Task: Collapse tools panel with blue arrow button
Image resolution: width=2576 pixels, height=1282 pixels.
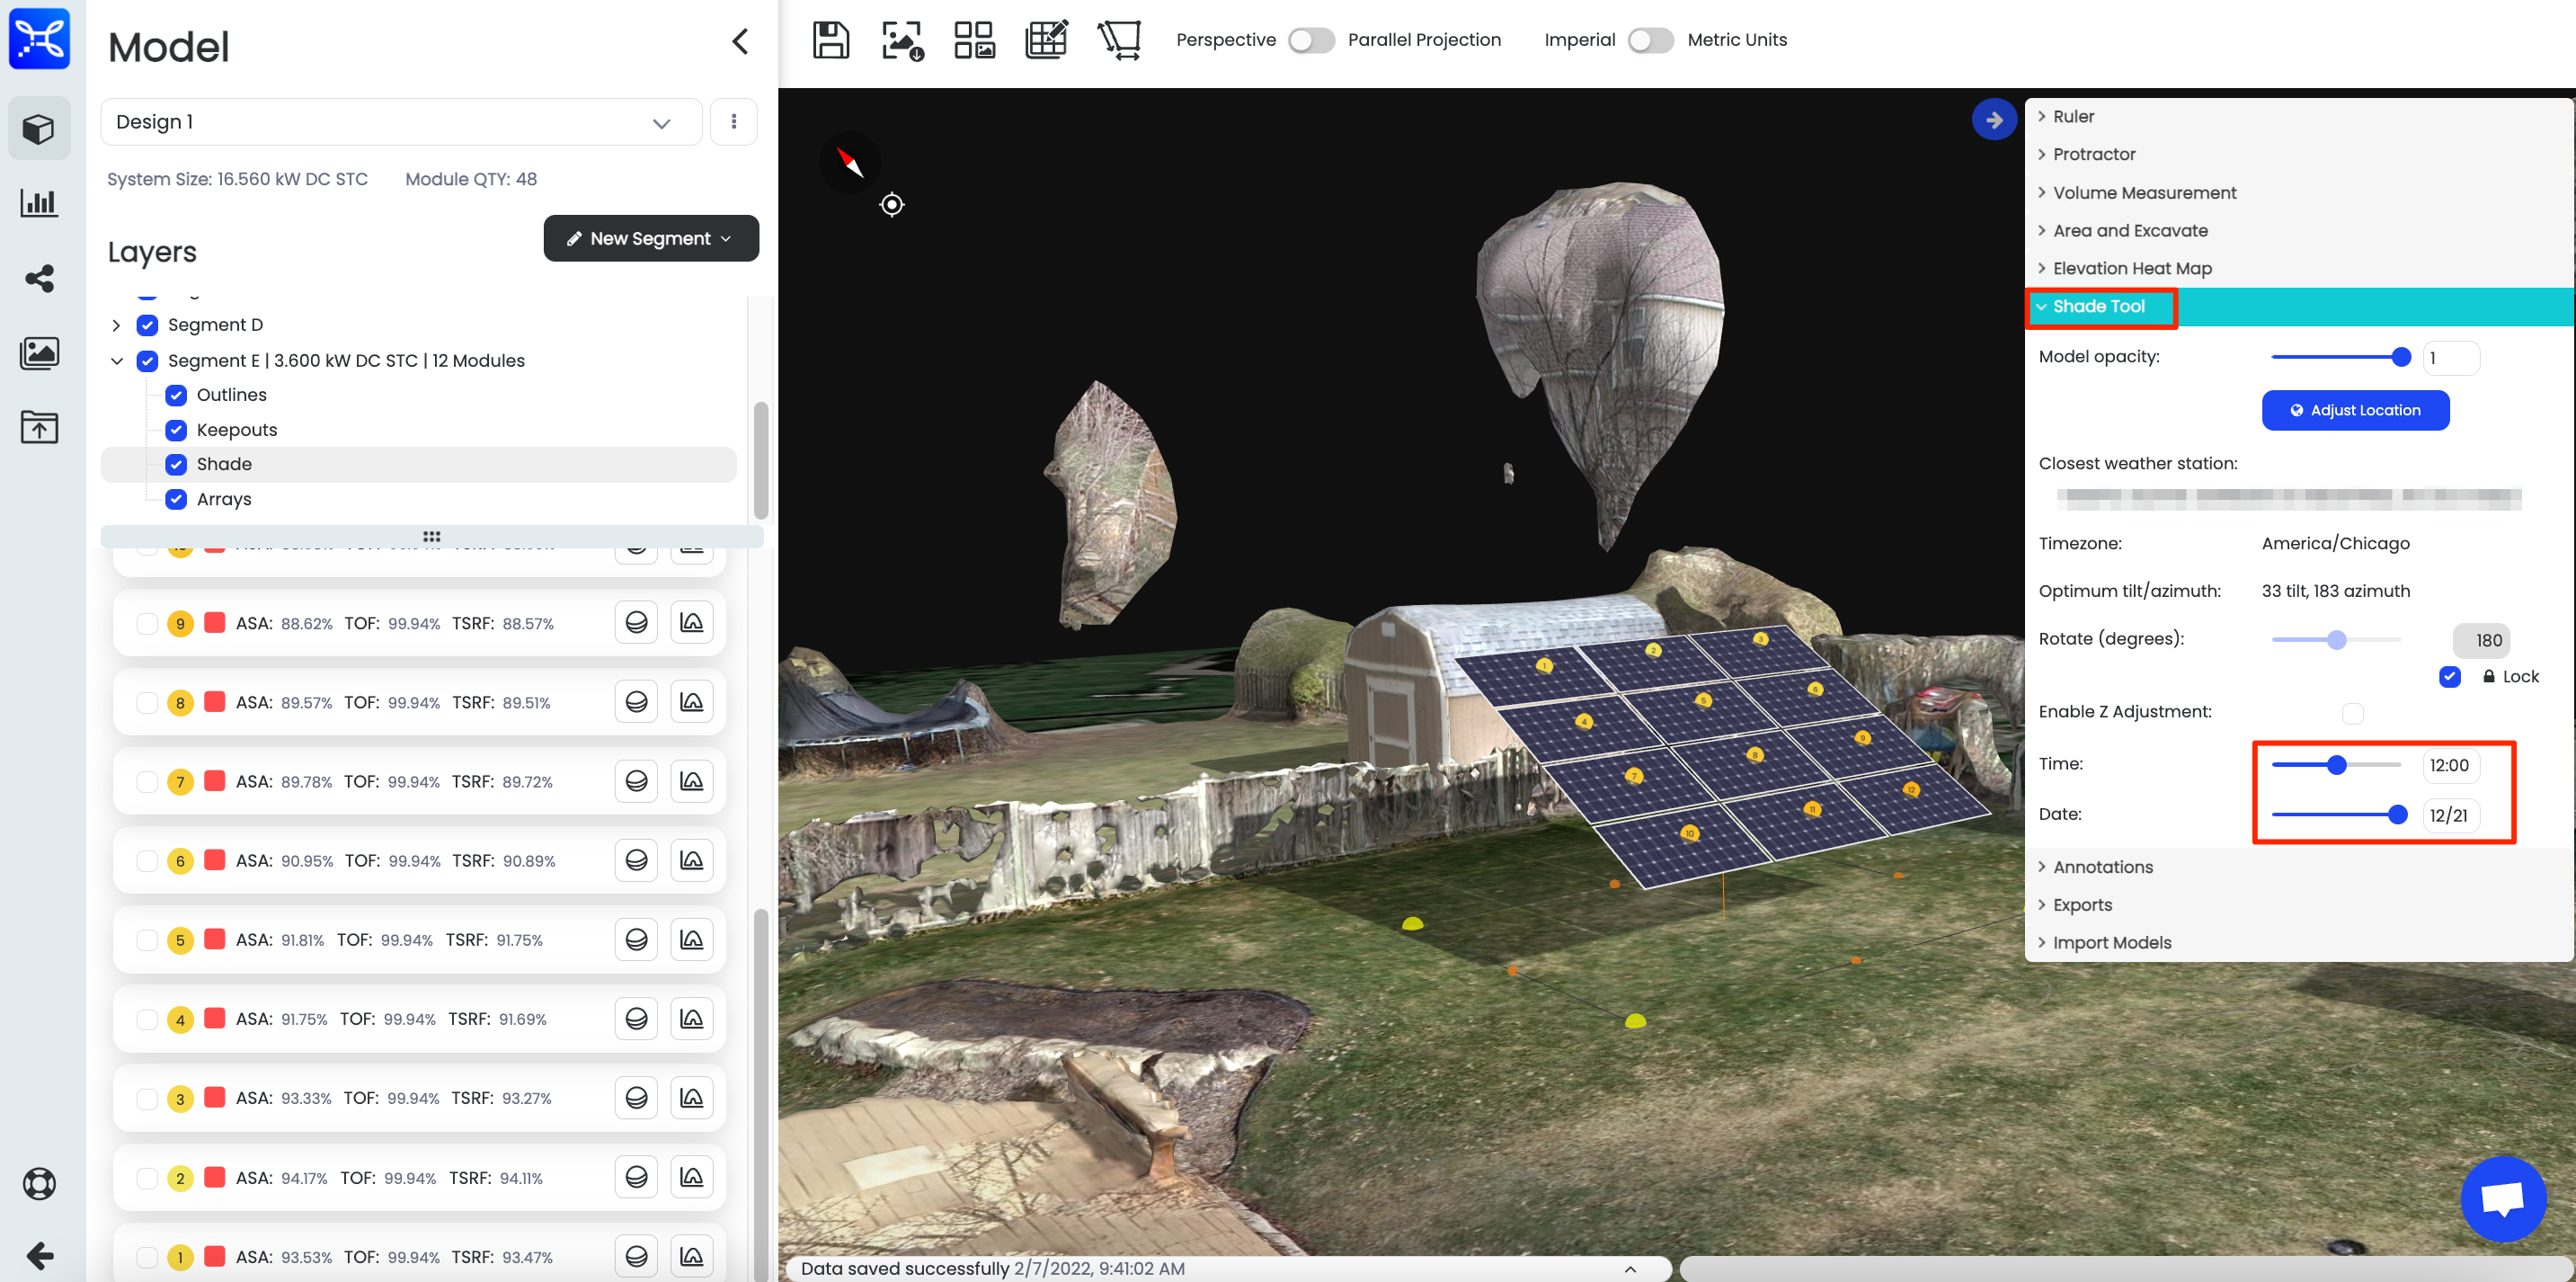Action: tap(1994, 120)
